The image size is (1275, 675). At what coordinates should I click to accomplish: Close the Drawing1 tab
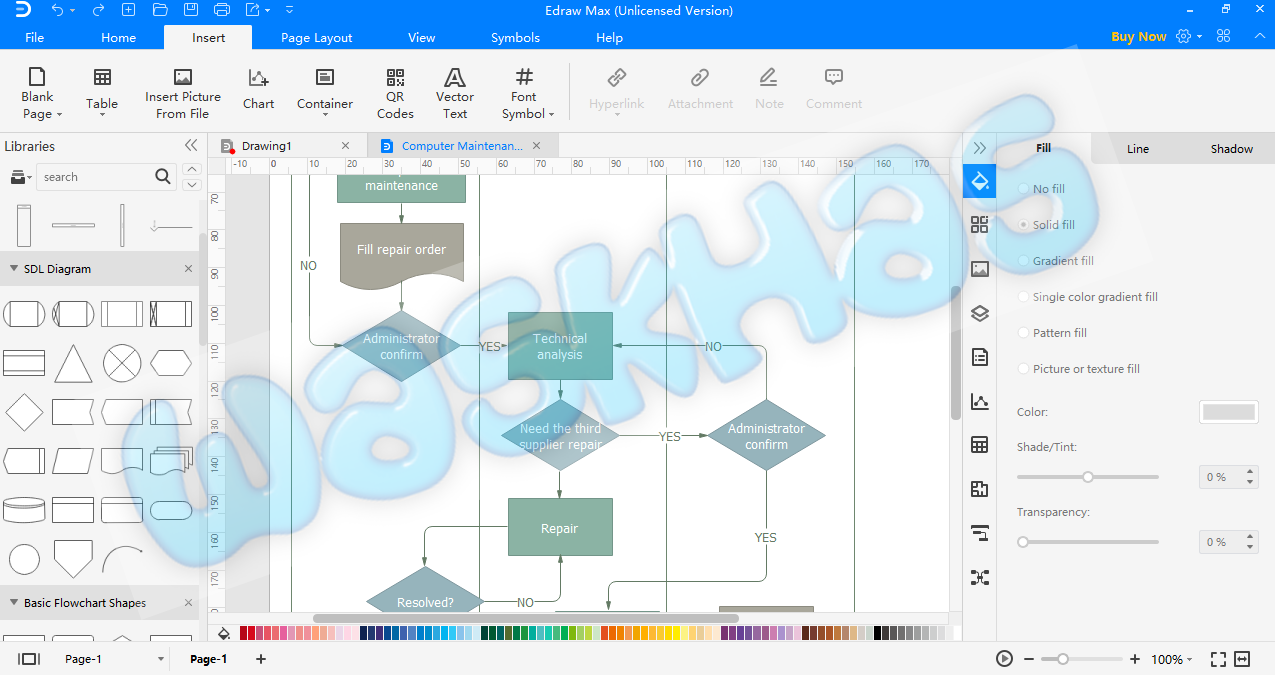346,146
